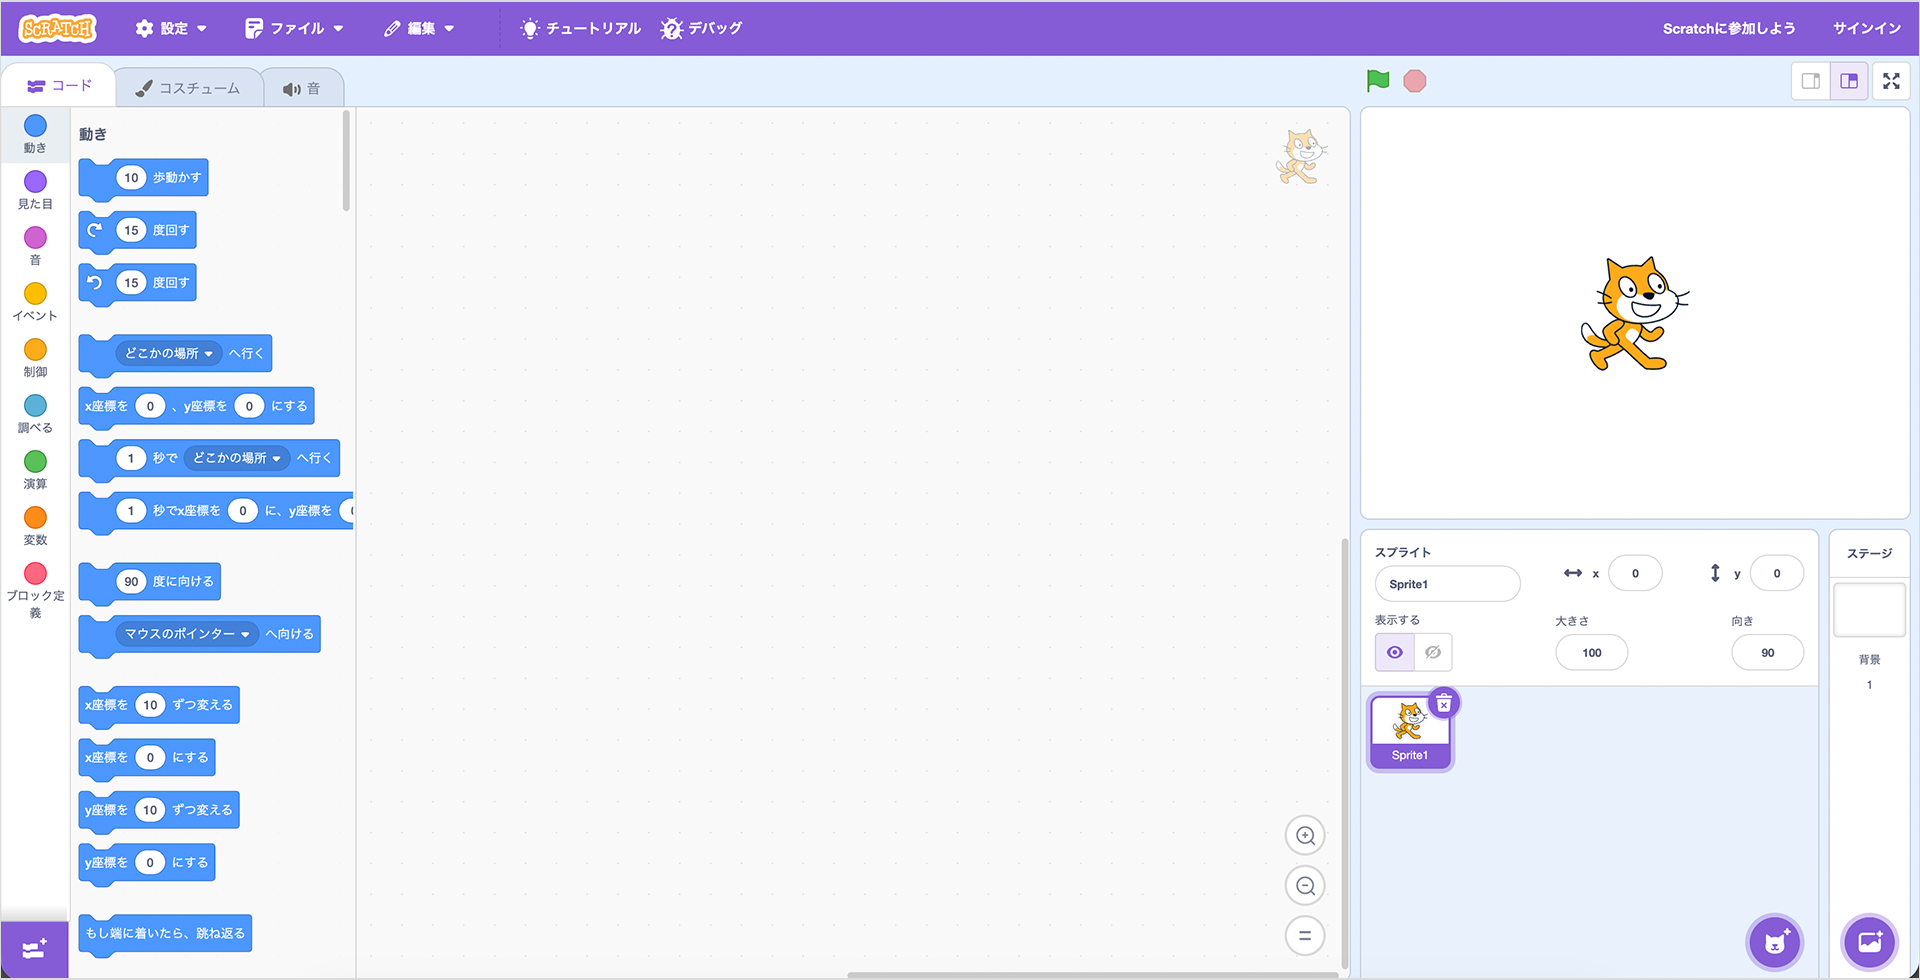
Task: Click the サインイン link
Action: (1866, 28)
